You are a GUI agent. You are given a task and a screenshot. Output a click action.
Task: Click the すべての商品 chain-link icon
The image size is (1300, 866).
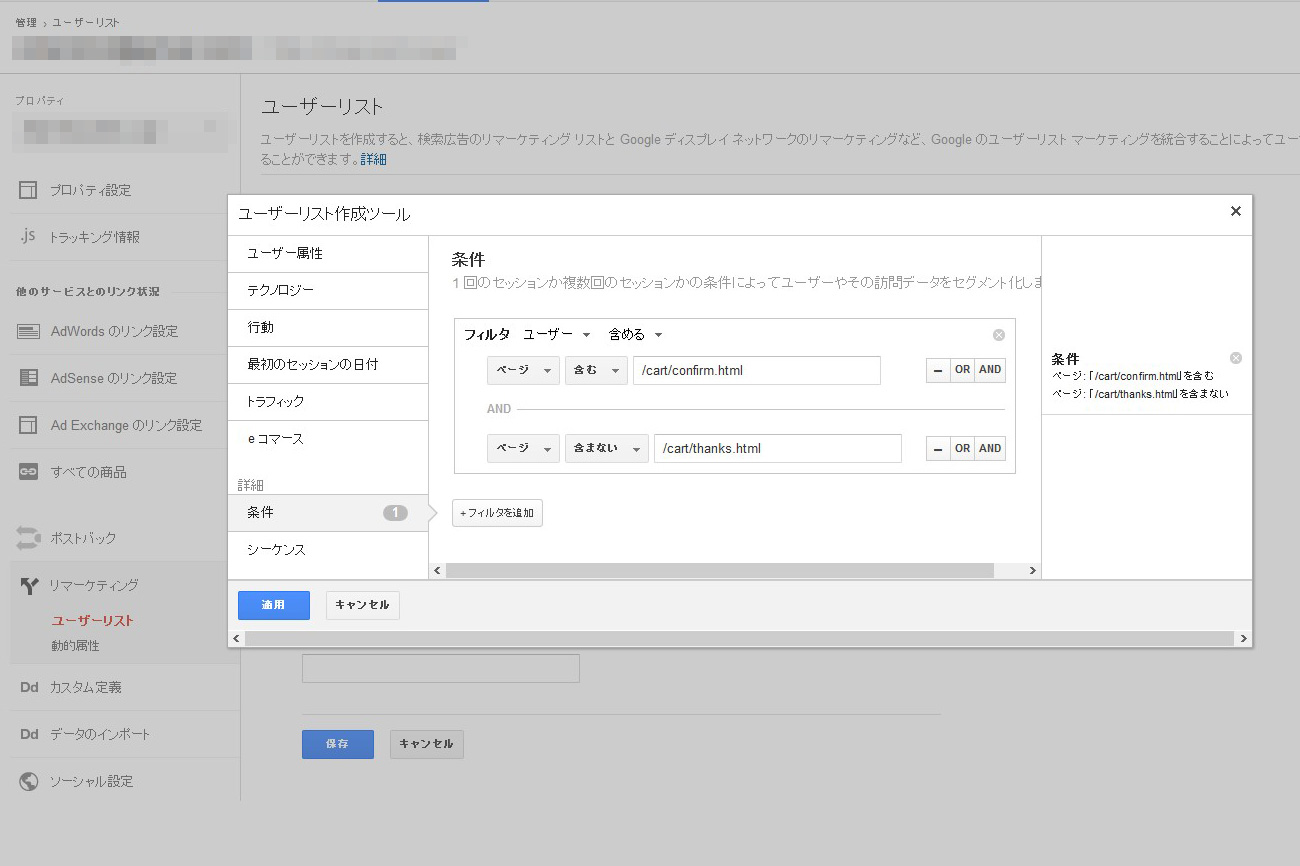tap(29, 472)
